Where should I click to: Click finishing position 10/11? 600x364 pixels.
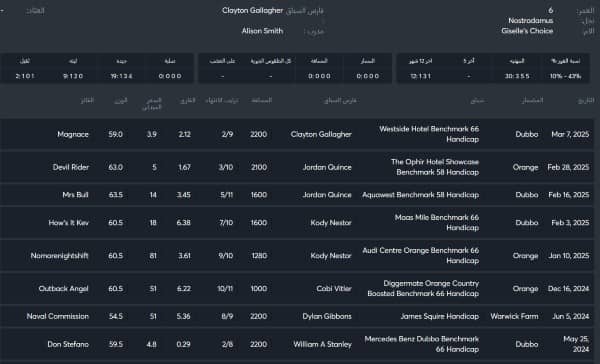[225, 289]
